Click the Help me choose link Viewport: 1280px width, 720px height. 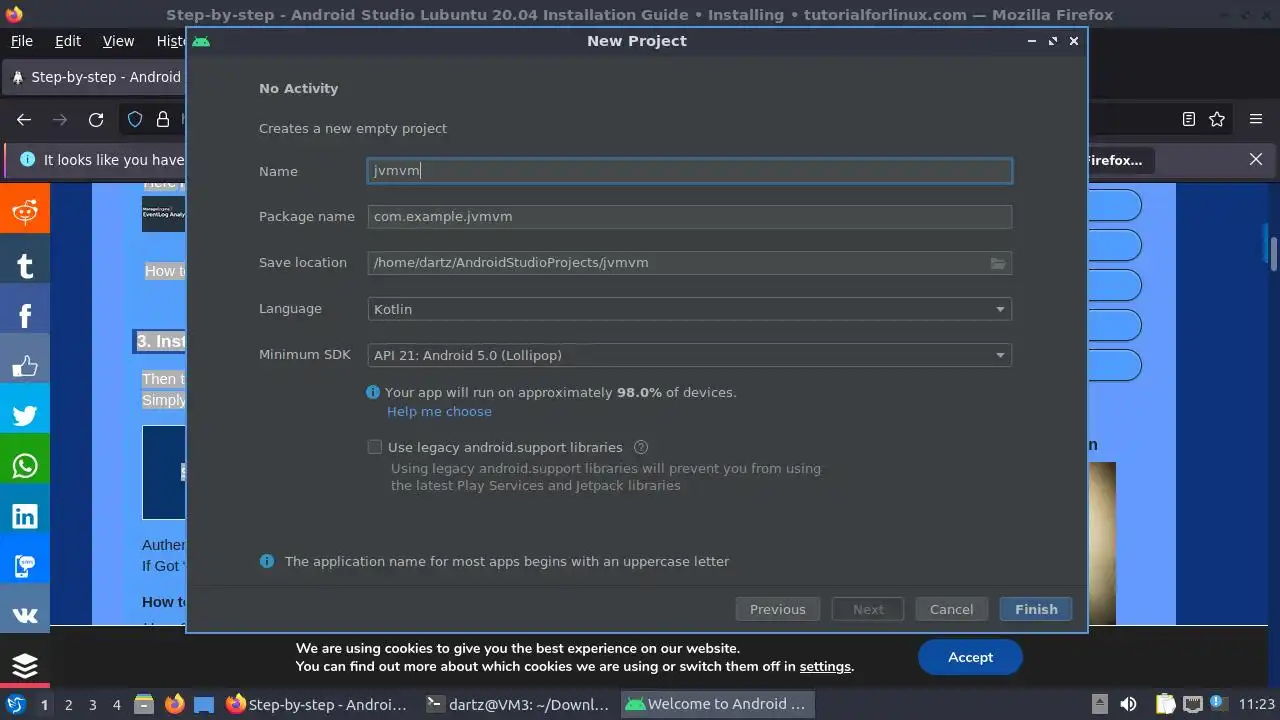(x=439, y=412)
